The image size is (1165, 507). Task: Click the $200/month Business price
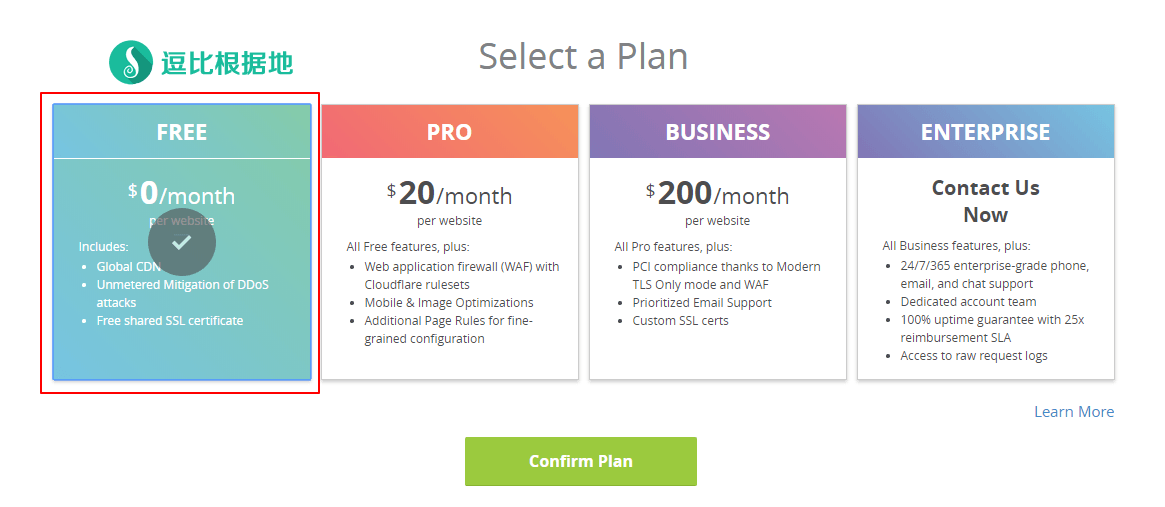[717, 194]
